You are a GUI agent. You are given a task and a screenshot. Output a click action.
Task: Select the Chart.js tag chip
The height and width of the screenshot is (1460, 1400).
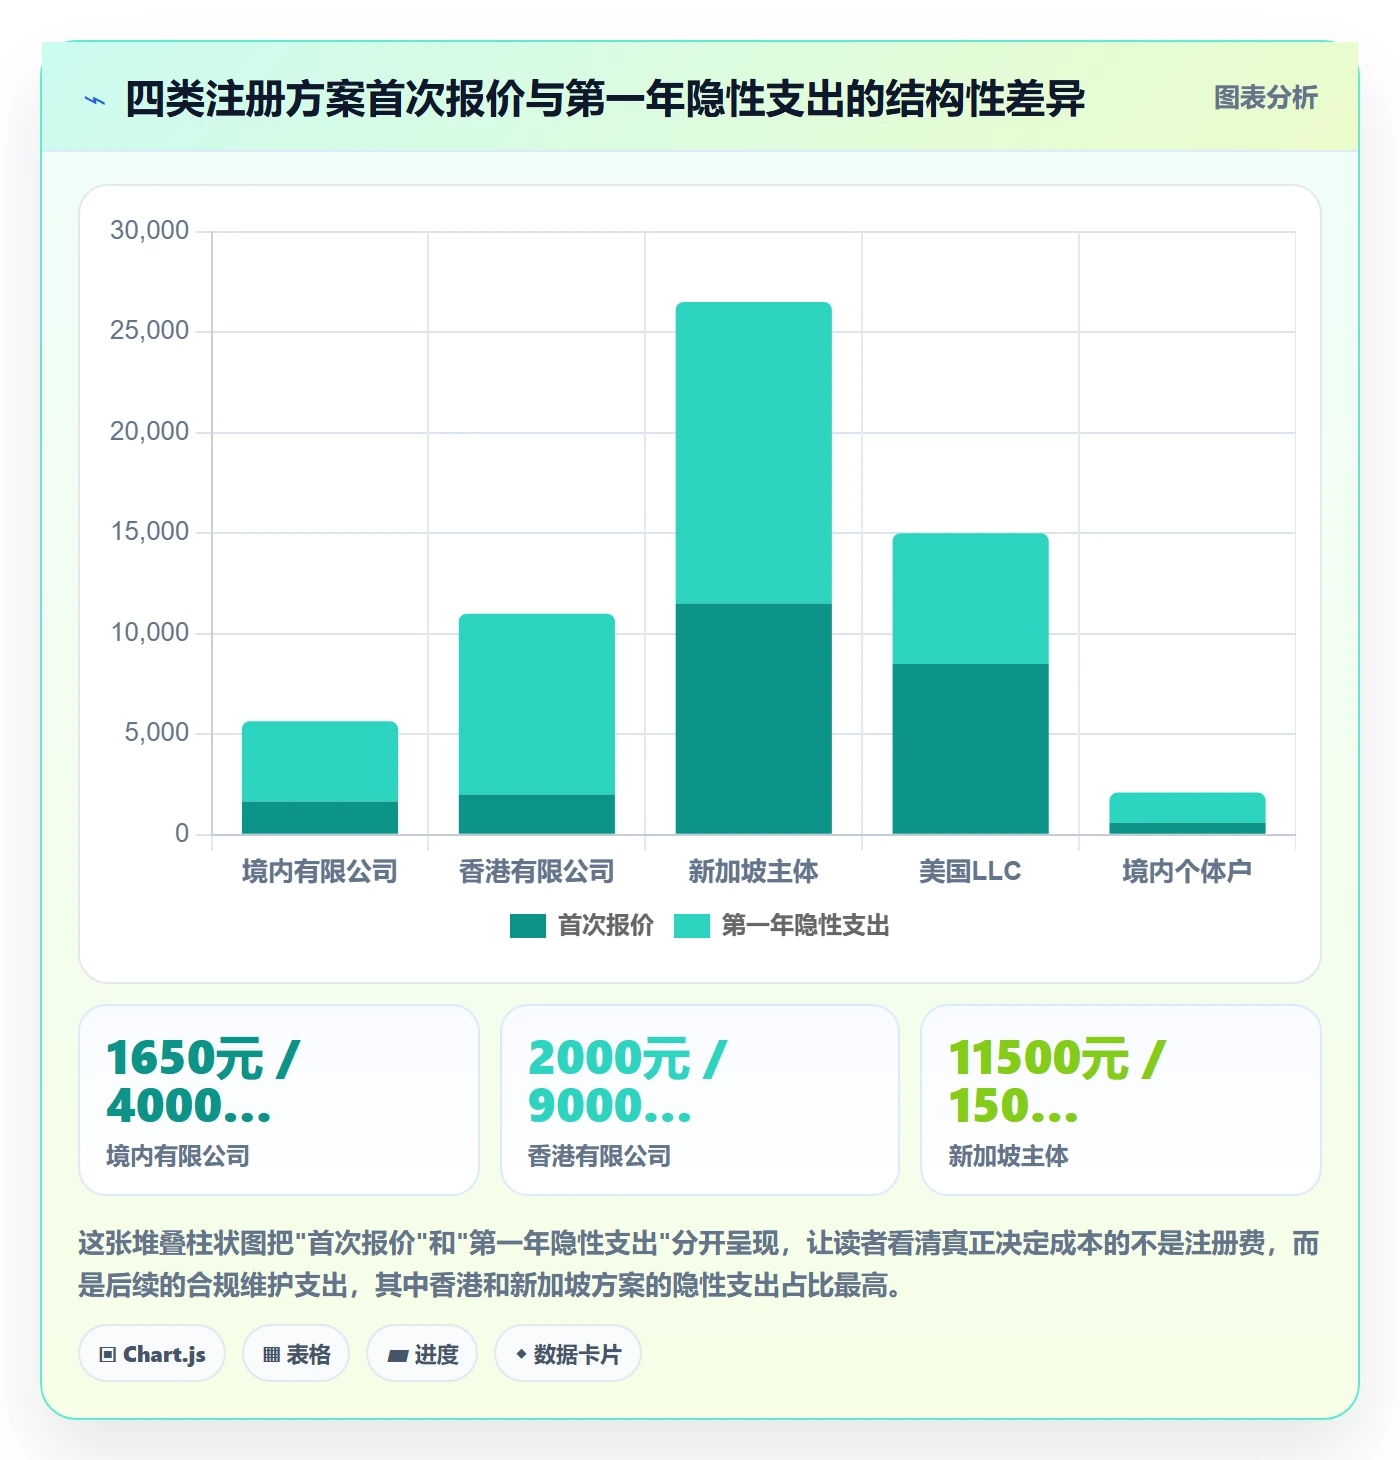click(x=152, y=1354)
